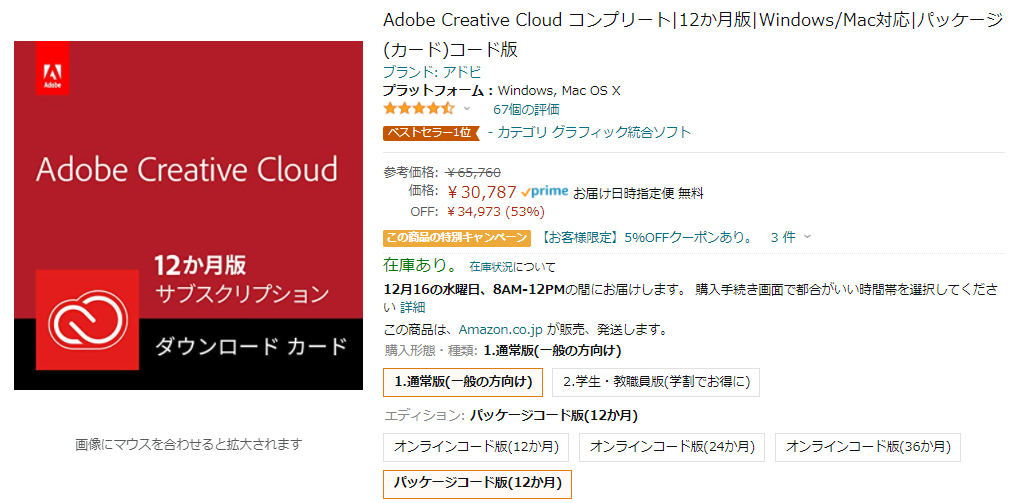Open the 67個の評価 reviews link
1016x503 pixels.
[x=526, y=109]
